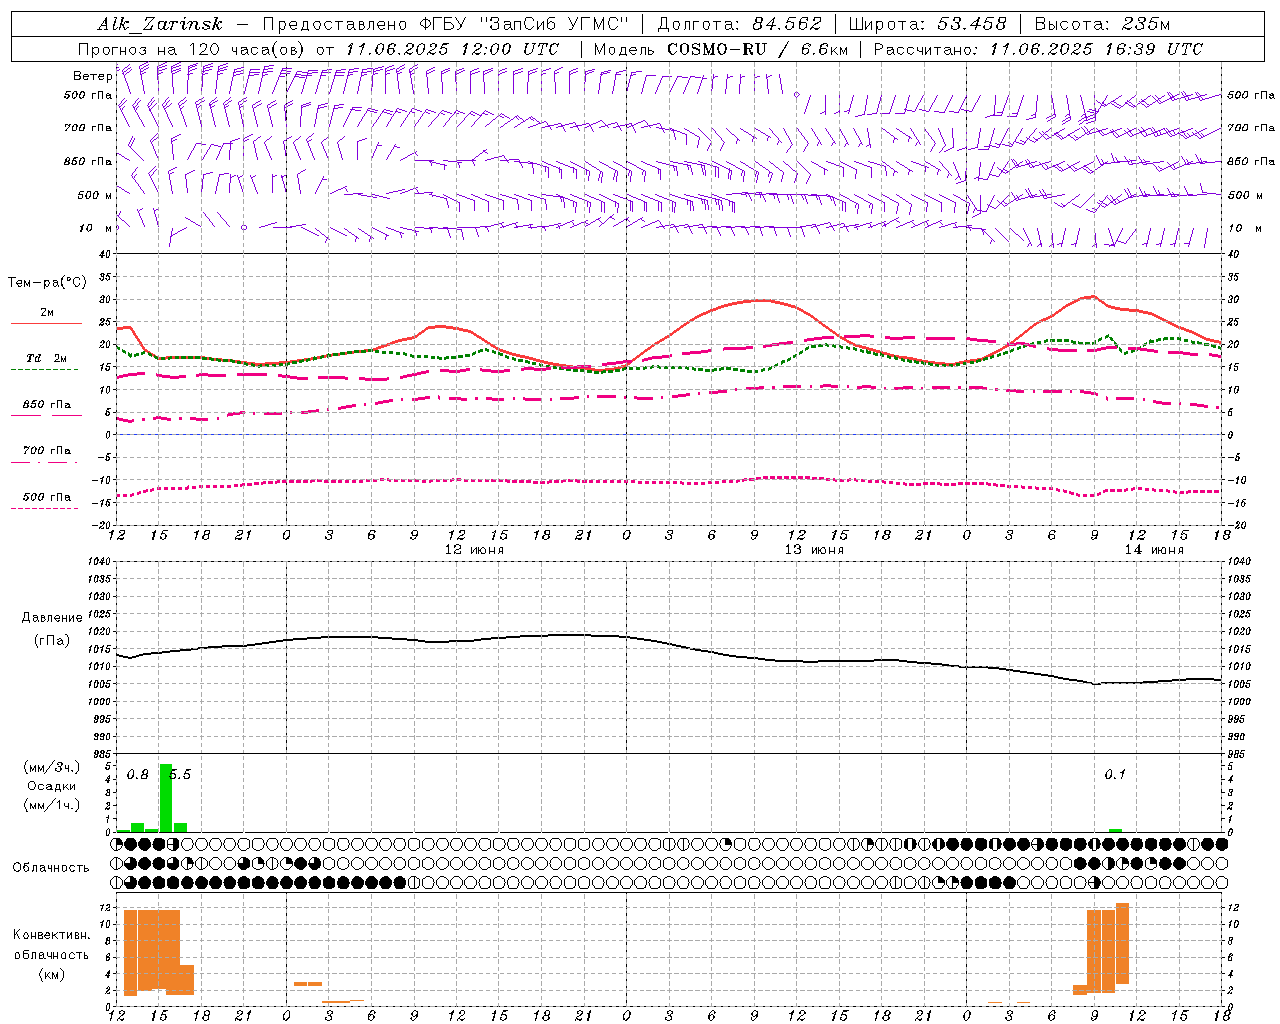This screenshot has height=1024, width=1280.
Task: Click the Конвективн. label of the convective cloud panel
Action: pos(52,935)
